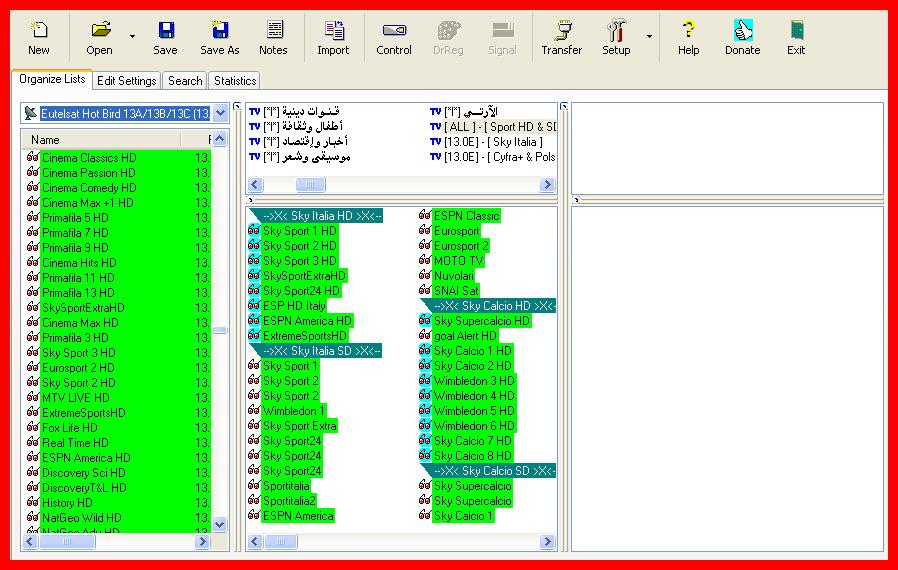Open the Control tool
Screen dimensions: 898x570
[394, 38]
